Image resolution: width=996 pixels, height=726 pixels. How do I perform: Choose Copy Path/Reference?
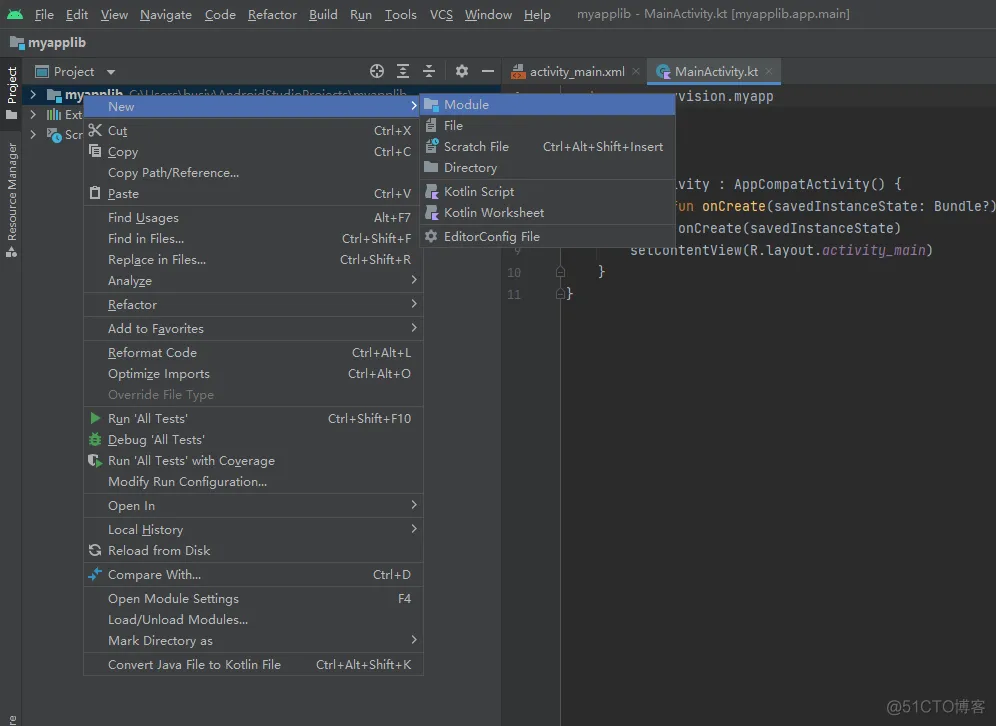[253, 172]
